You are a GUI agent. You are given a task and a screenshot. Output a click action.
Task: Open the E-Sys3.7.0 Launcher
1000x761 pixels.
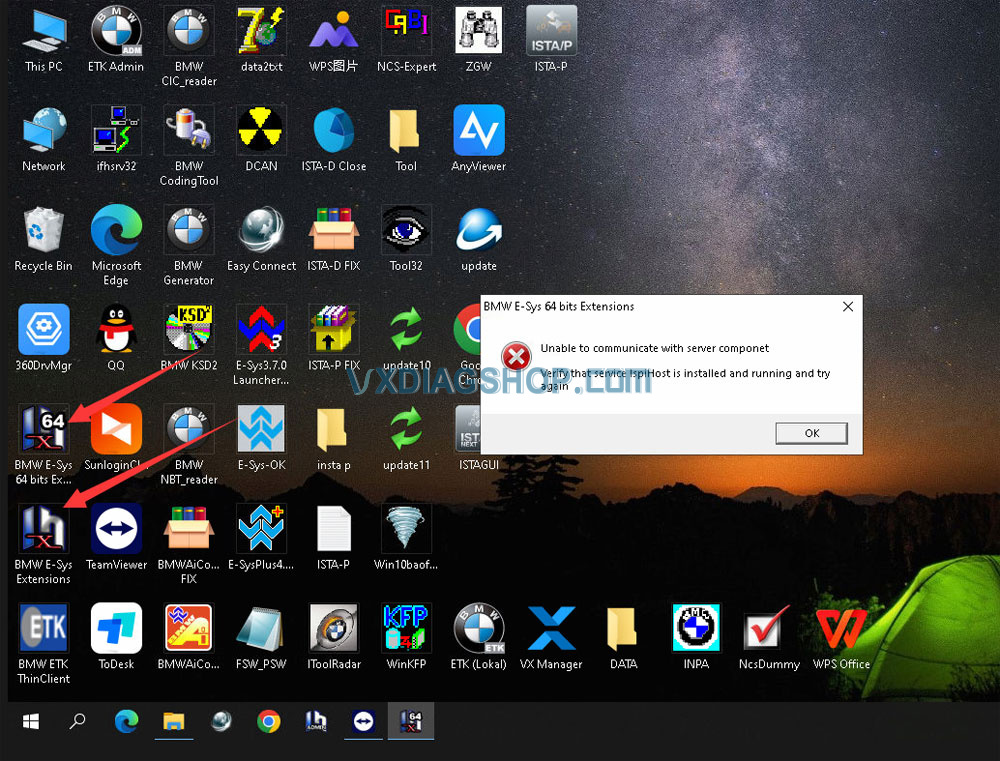261,330
